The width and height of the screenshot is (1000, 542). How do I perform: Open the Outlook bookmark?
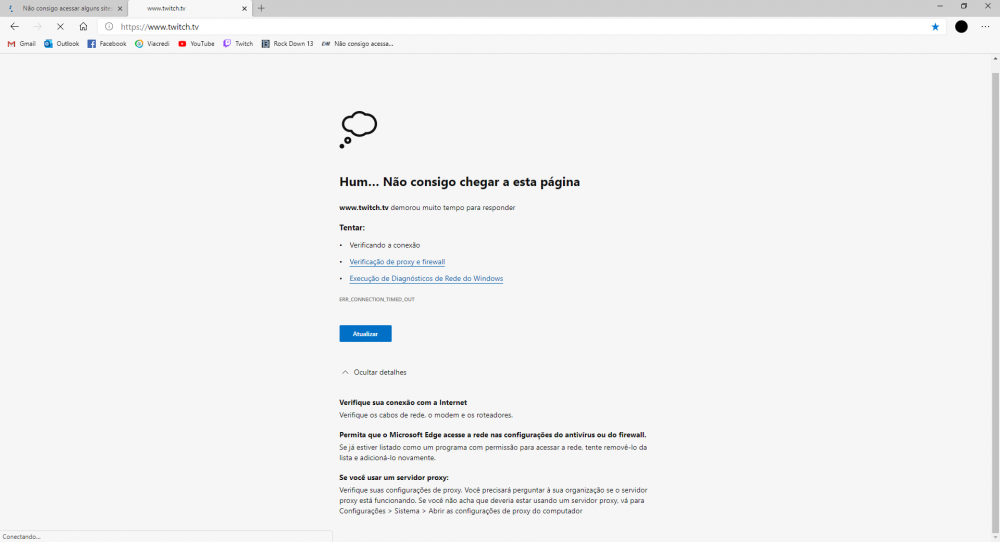(x=62, y=44)
